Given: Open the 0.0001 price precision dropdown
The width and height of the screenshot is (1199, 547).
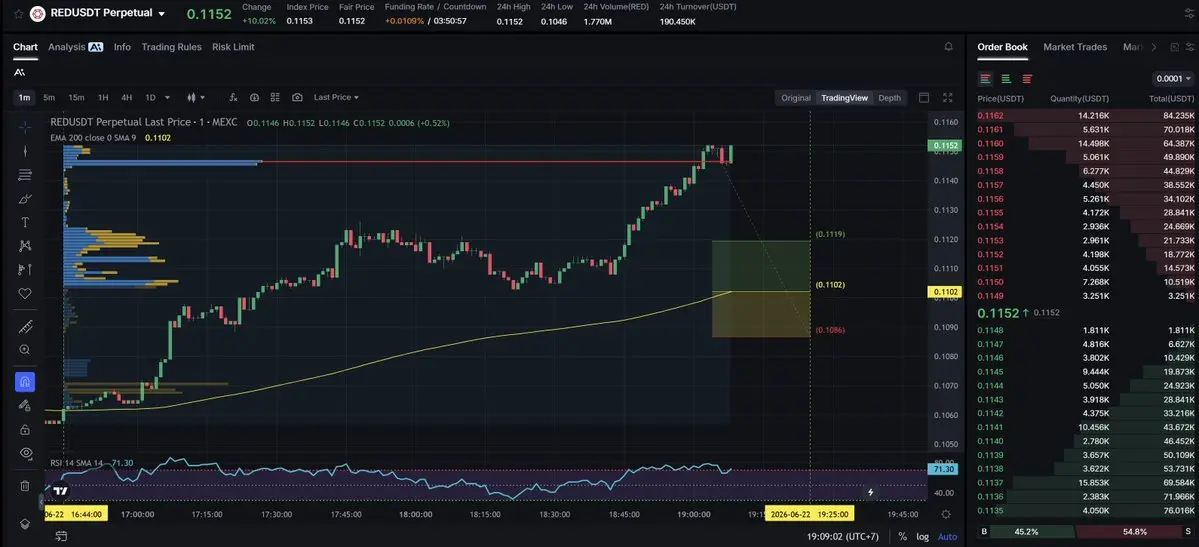Looking at the screenshot, I should tap(1173, 79).
